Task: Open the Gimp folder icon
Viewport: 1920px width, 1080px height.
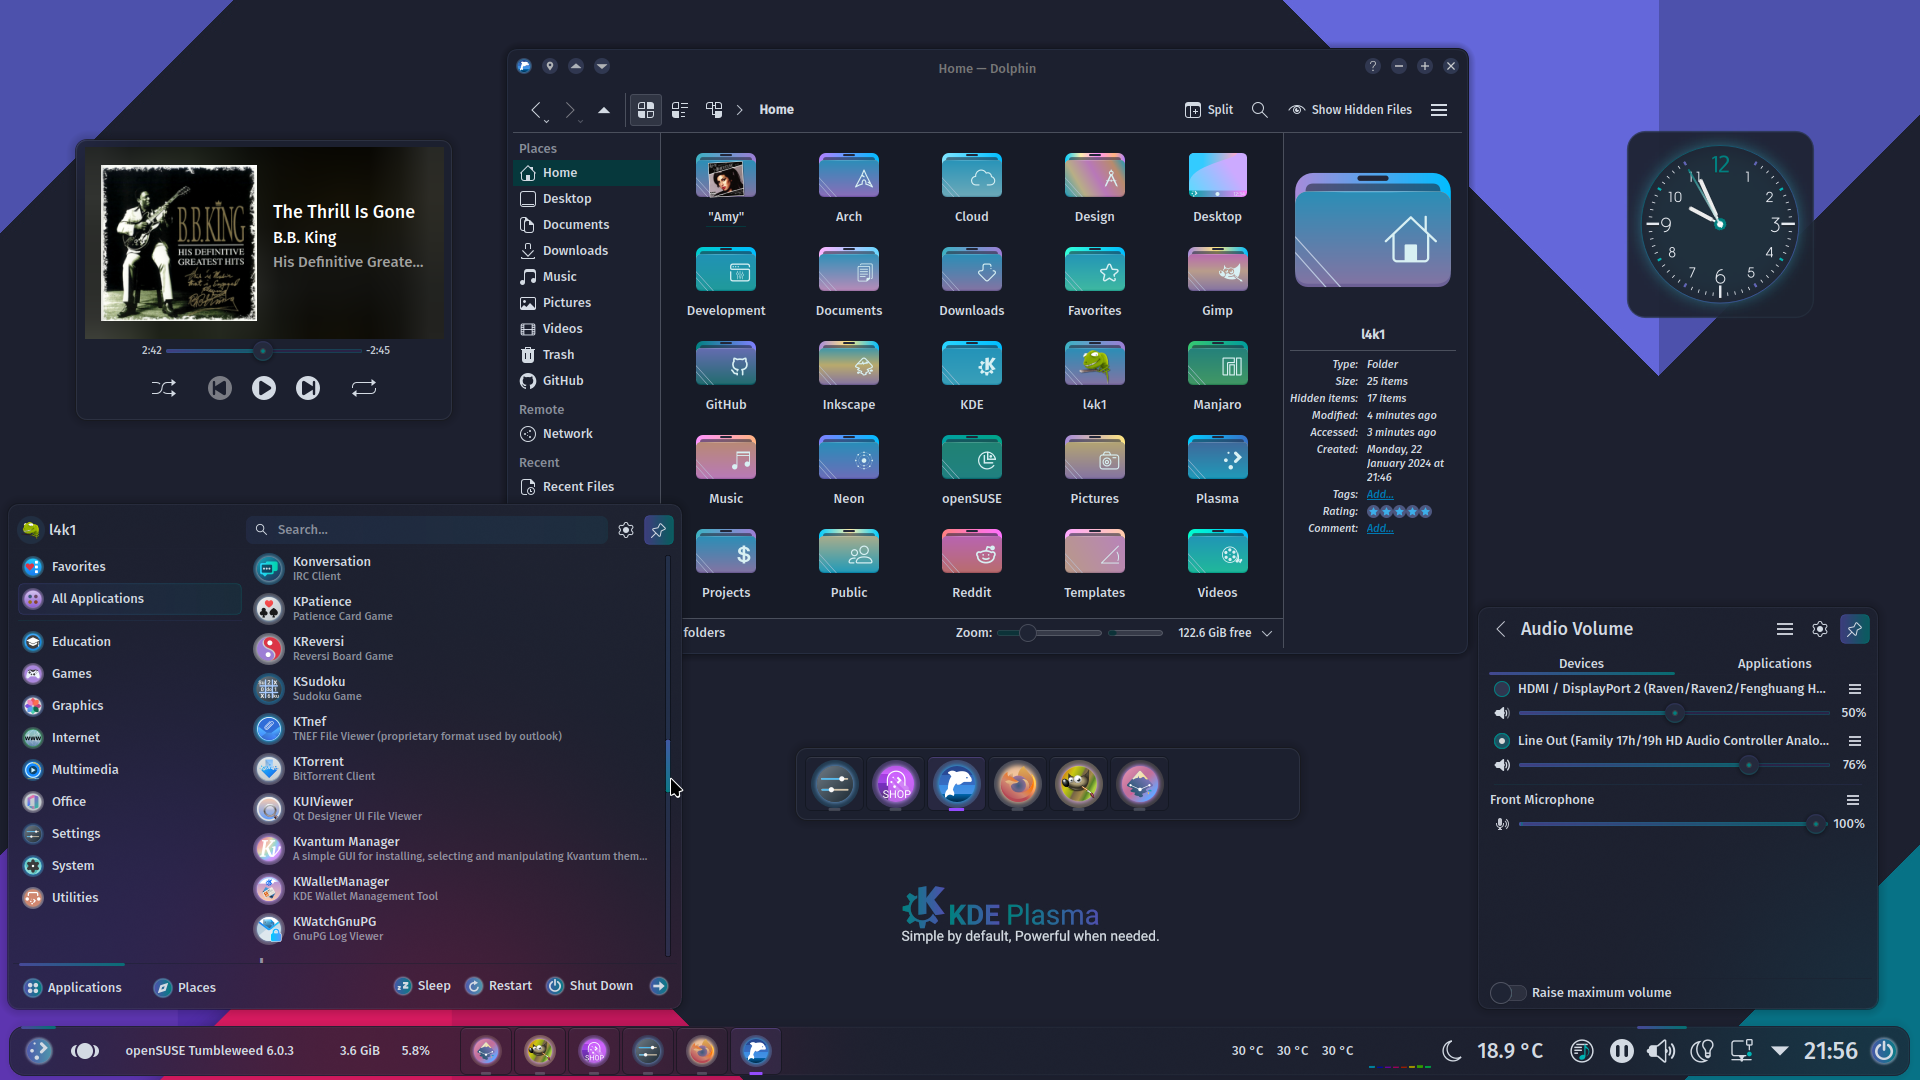Action: coord(1217,270)
